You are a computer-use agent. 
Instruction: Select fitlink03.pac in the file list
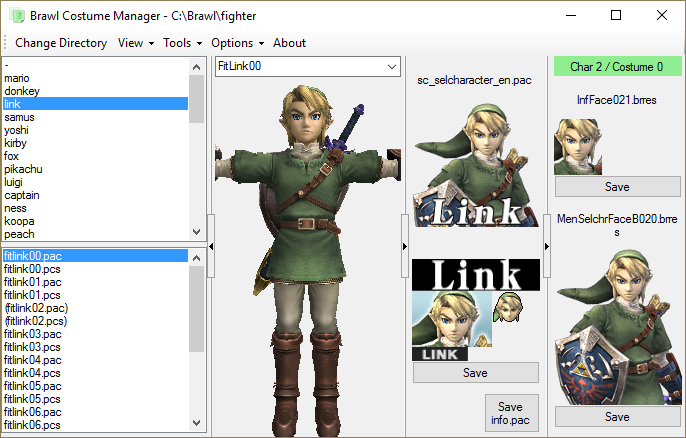[95, 334]
